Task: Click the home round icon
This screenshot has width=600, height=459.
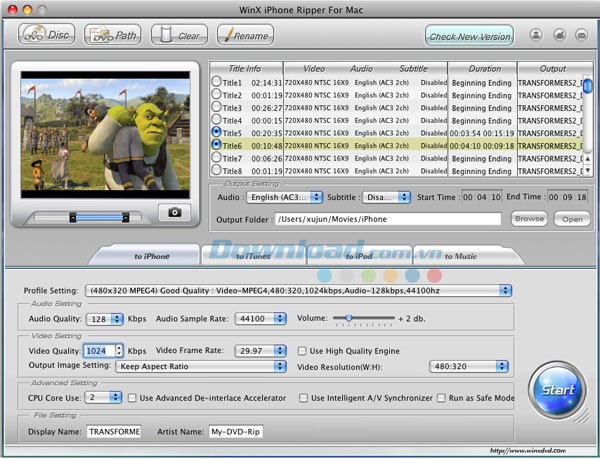Action: [x=557, y=35]
